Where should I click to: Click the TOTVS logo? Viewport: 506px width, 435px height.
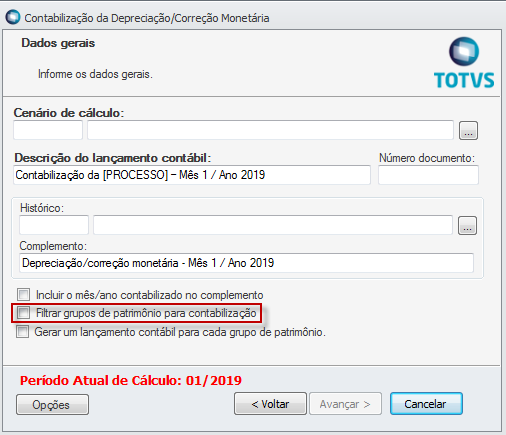tap(464, 63)
